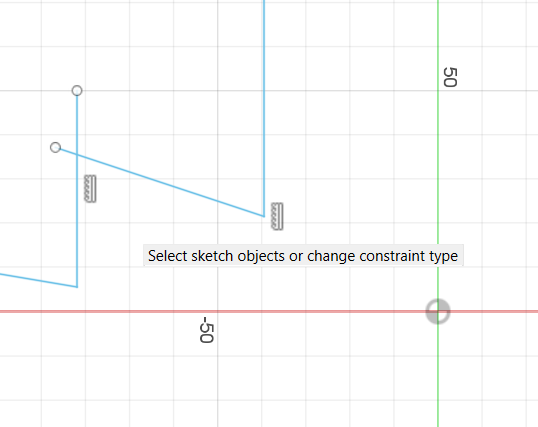This screenshot has height=427, width=538.
Task: Click corner joining left vertical and slanted line
Action: tap(77, 287)
